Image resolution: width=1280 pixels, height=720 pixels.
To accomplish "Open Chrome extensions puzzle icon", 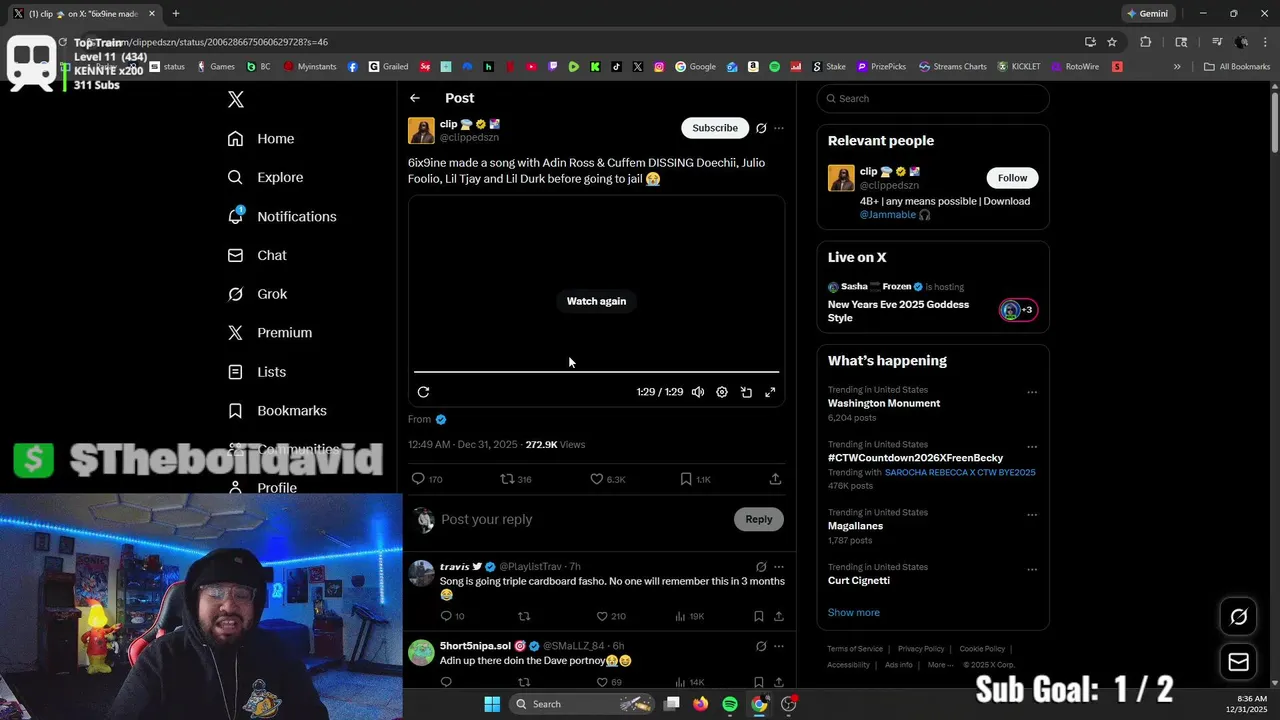I will pyautogui.click(x=1146, y=42).
